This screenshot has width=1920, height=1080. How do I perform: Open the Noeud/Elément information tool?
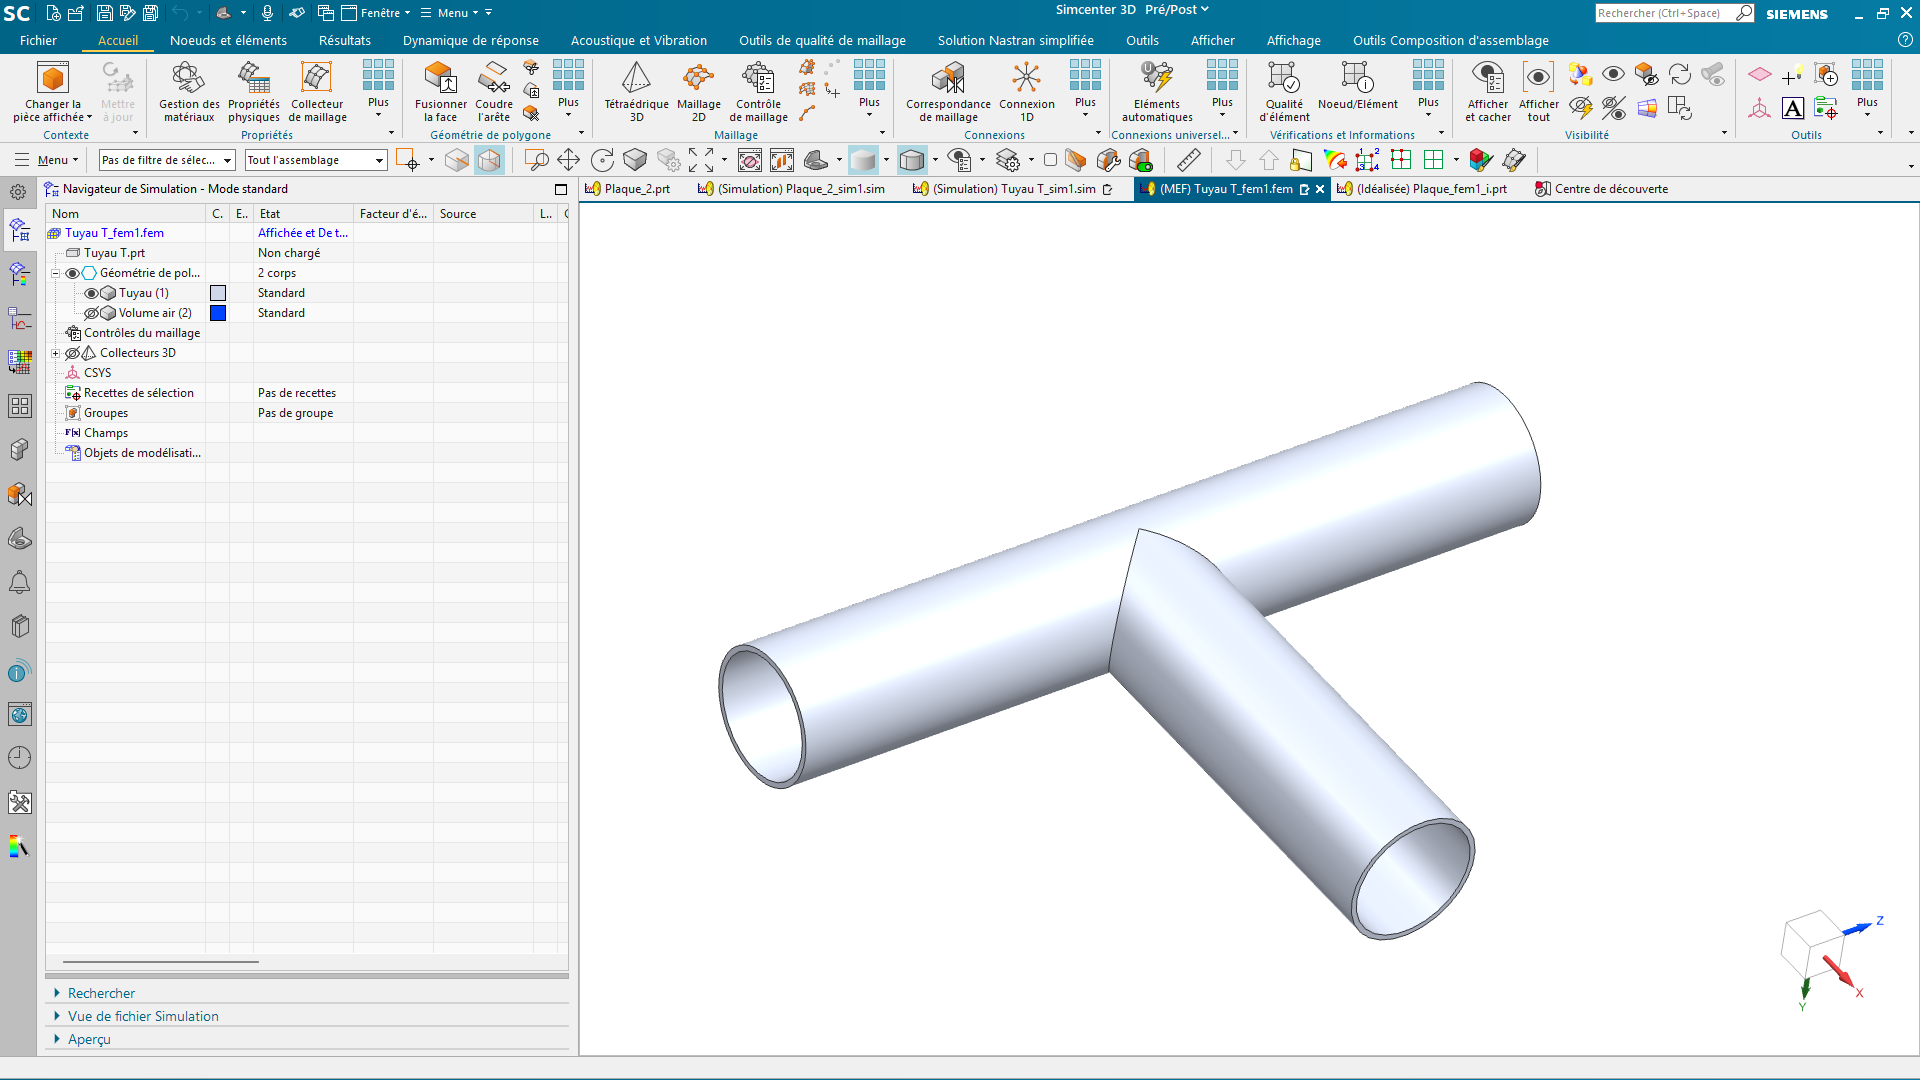tap(1357, 86)
